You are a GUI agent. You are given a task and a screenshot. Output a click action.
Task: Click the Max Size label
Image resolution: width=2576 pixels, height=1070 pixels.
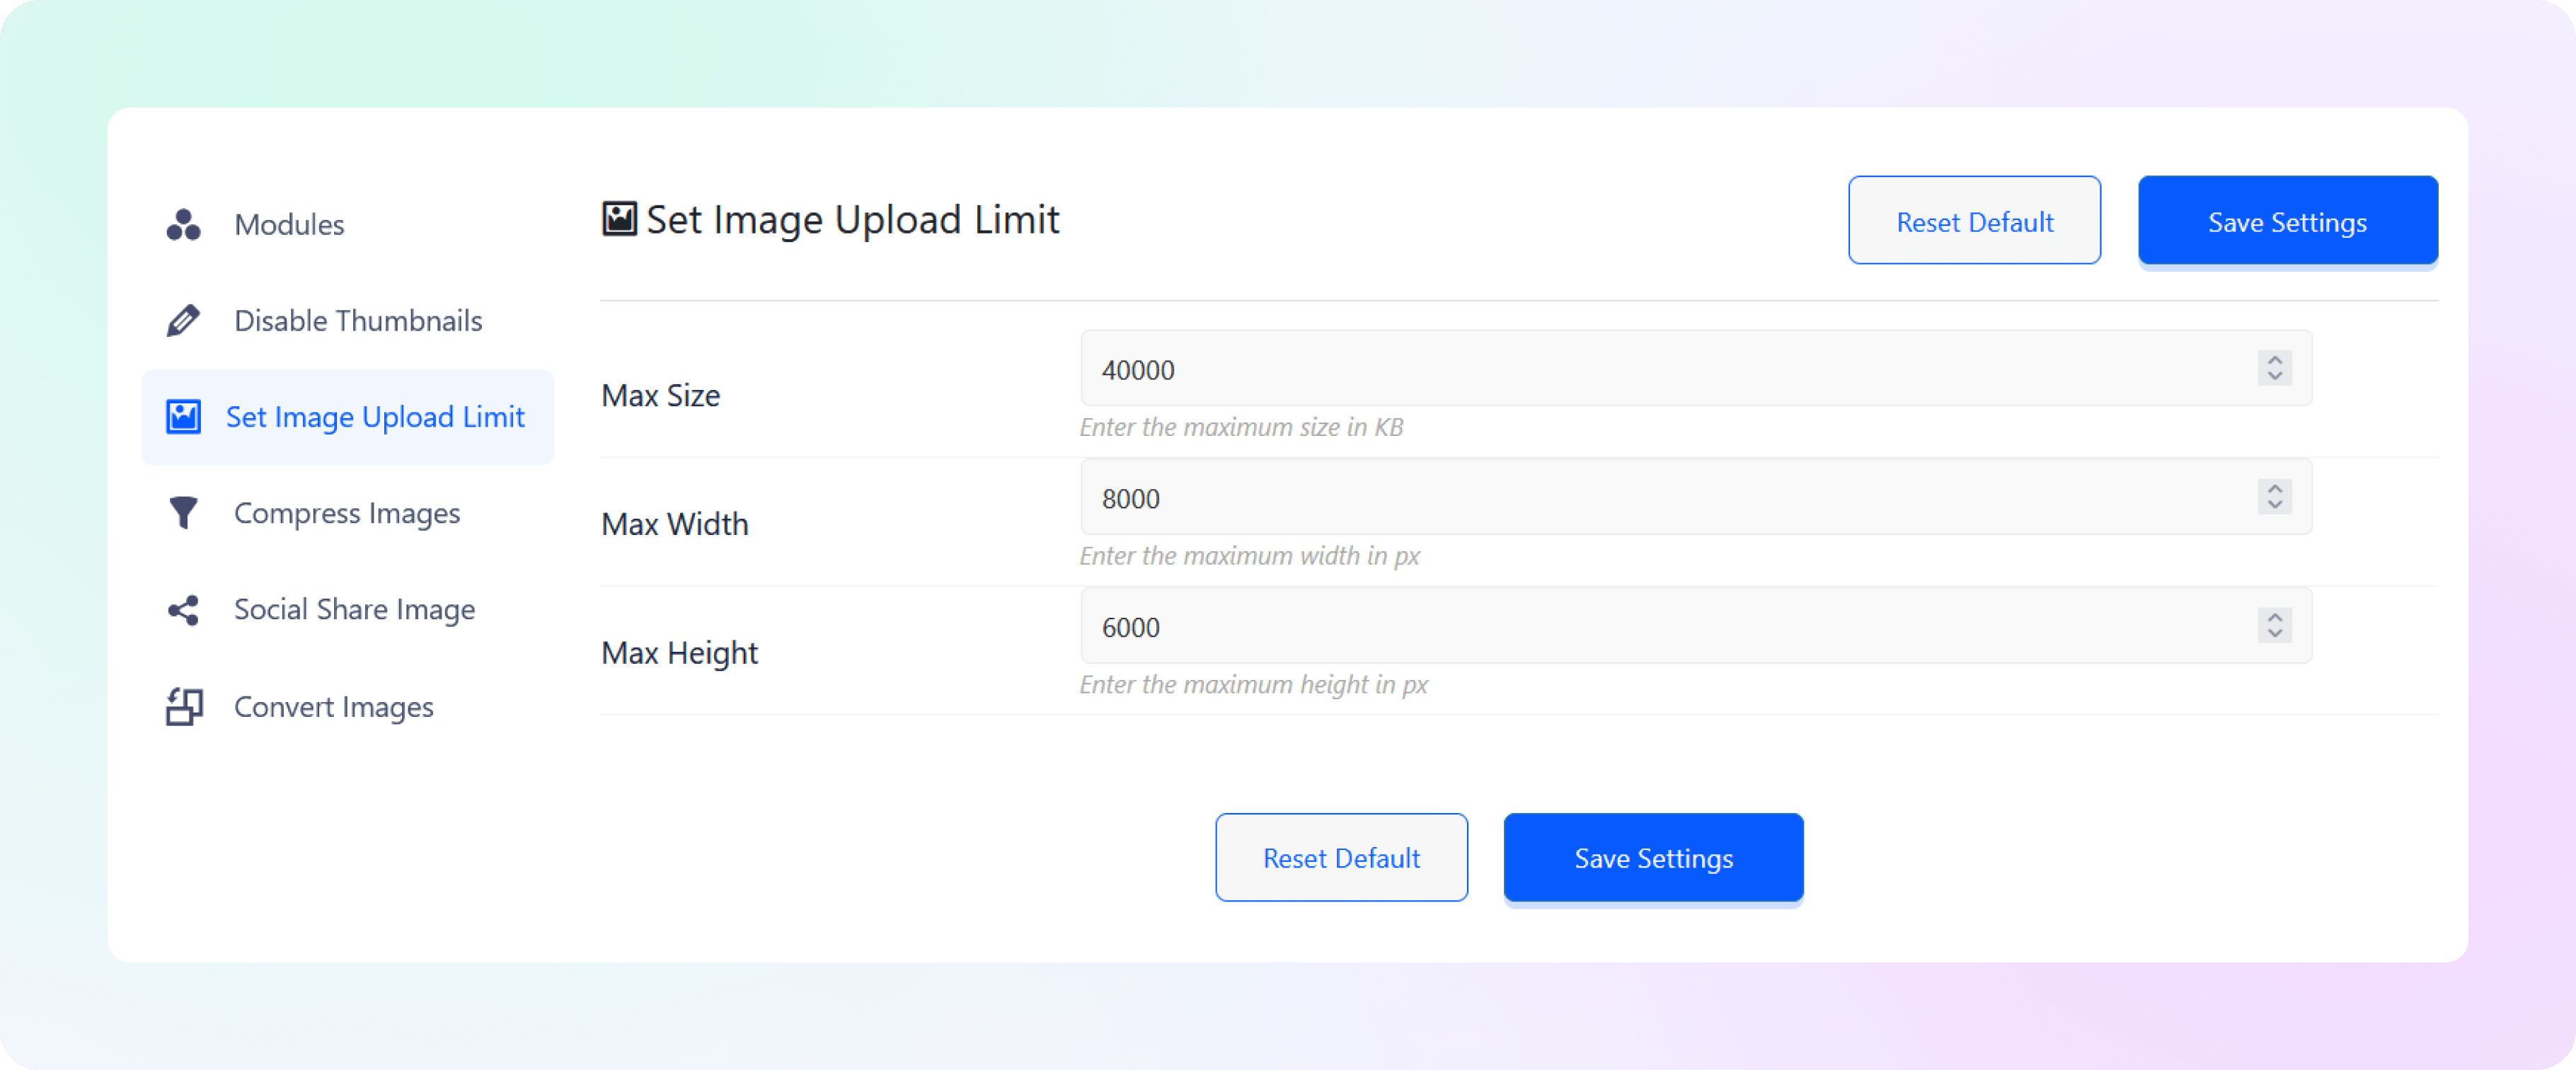[661, 396]
